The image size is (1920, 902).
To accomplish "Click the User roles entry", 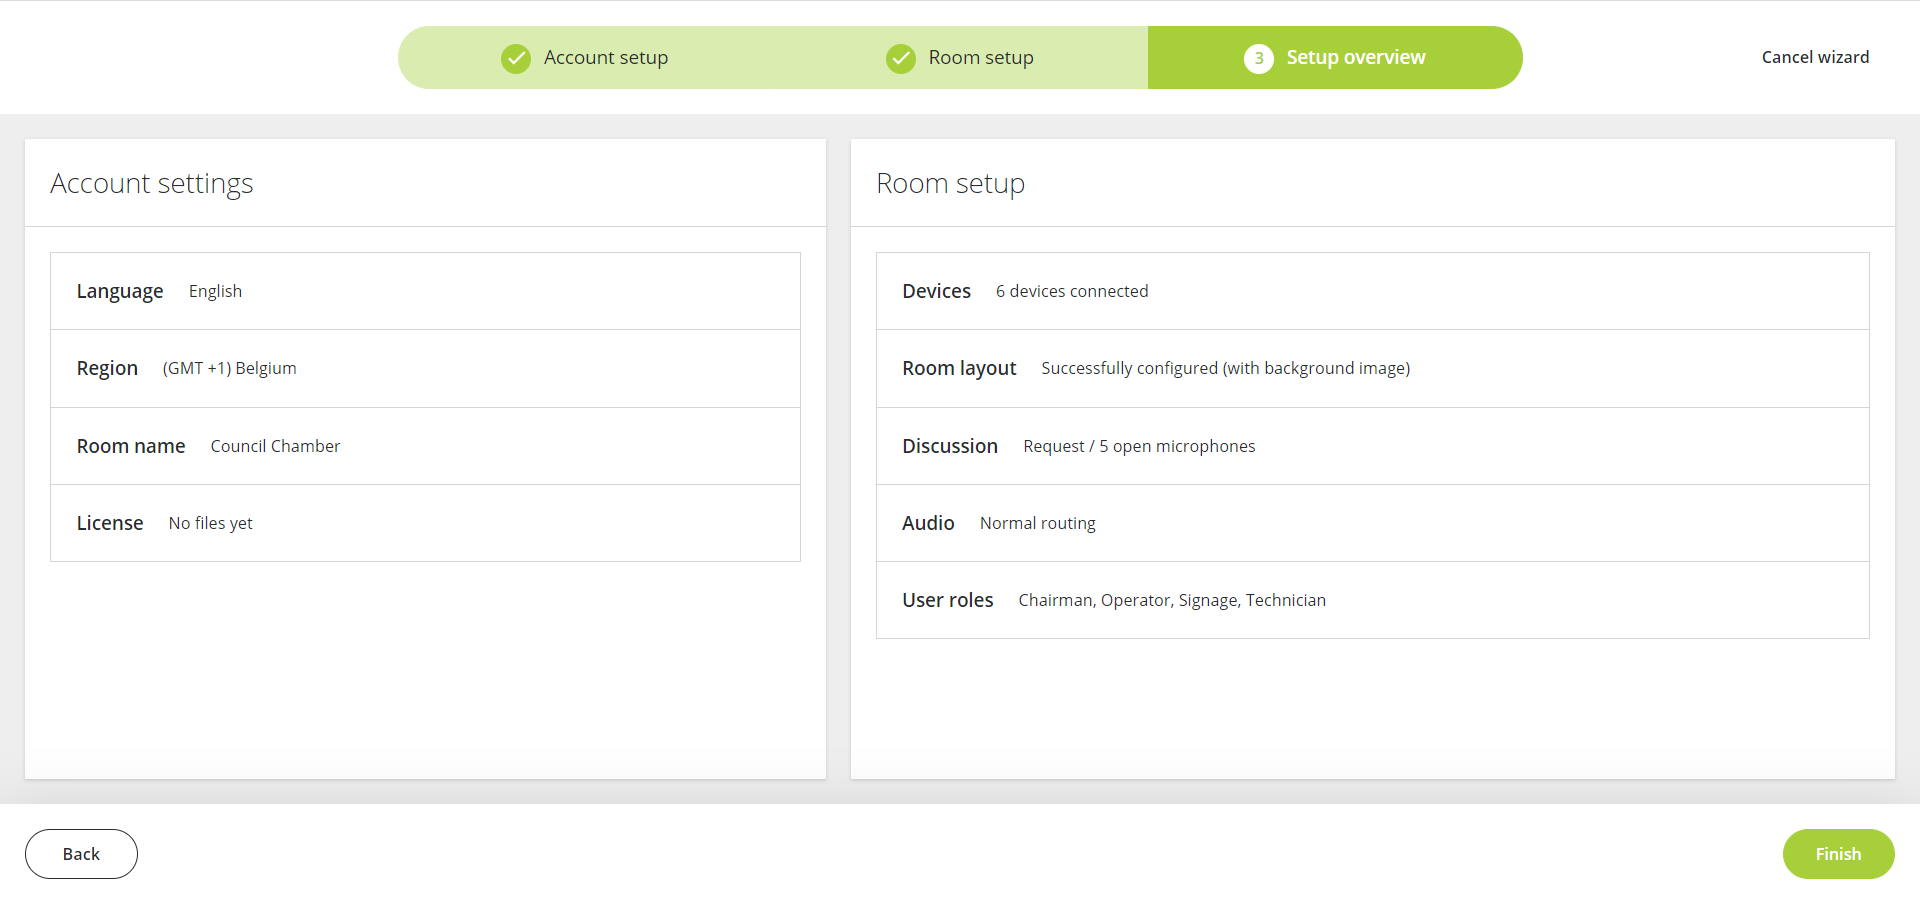I will coord(1372,600).
